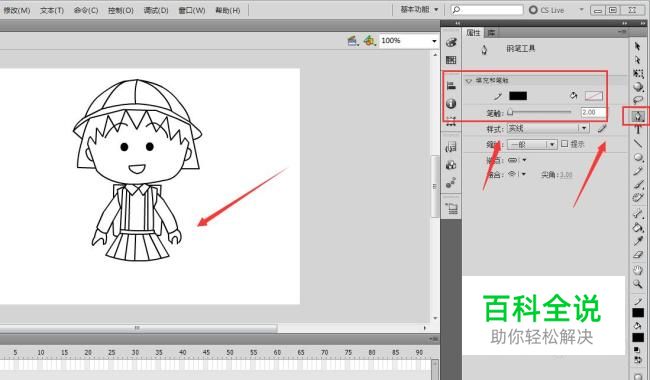This screenshot has height=380, width=650.
Task: Click Black and White reset icon
Action: pos(638,351)
